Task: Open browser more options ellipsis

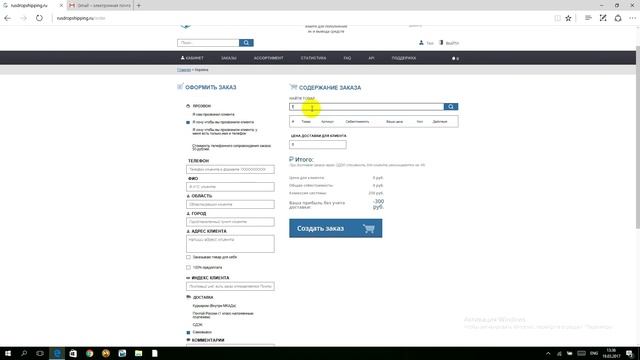Action: coord(633,18)
